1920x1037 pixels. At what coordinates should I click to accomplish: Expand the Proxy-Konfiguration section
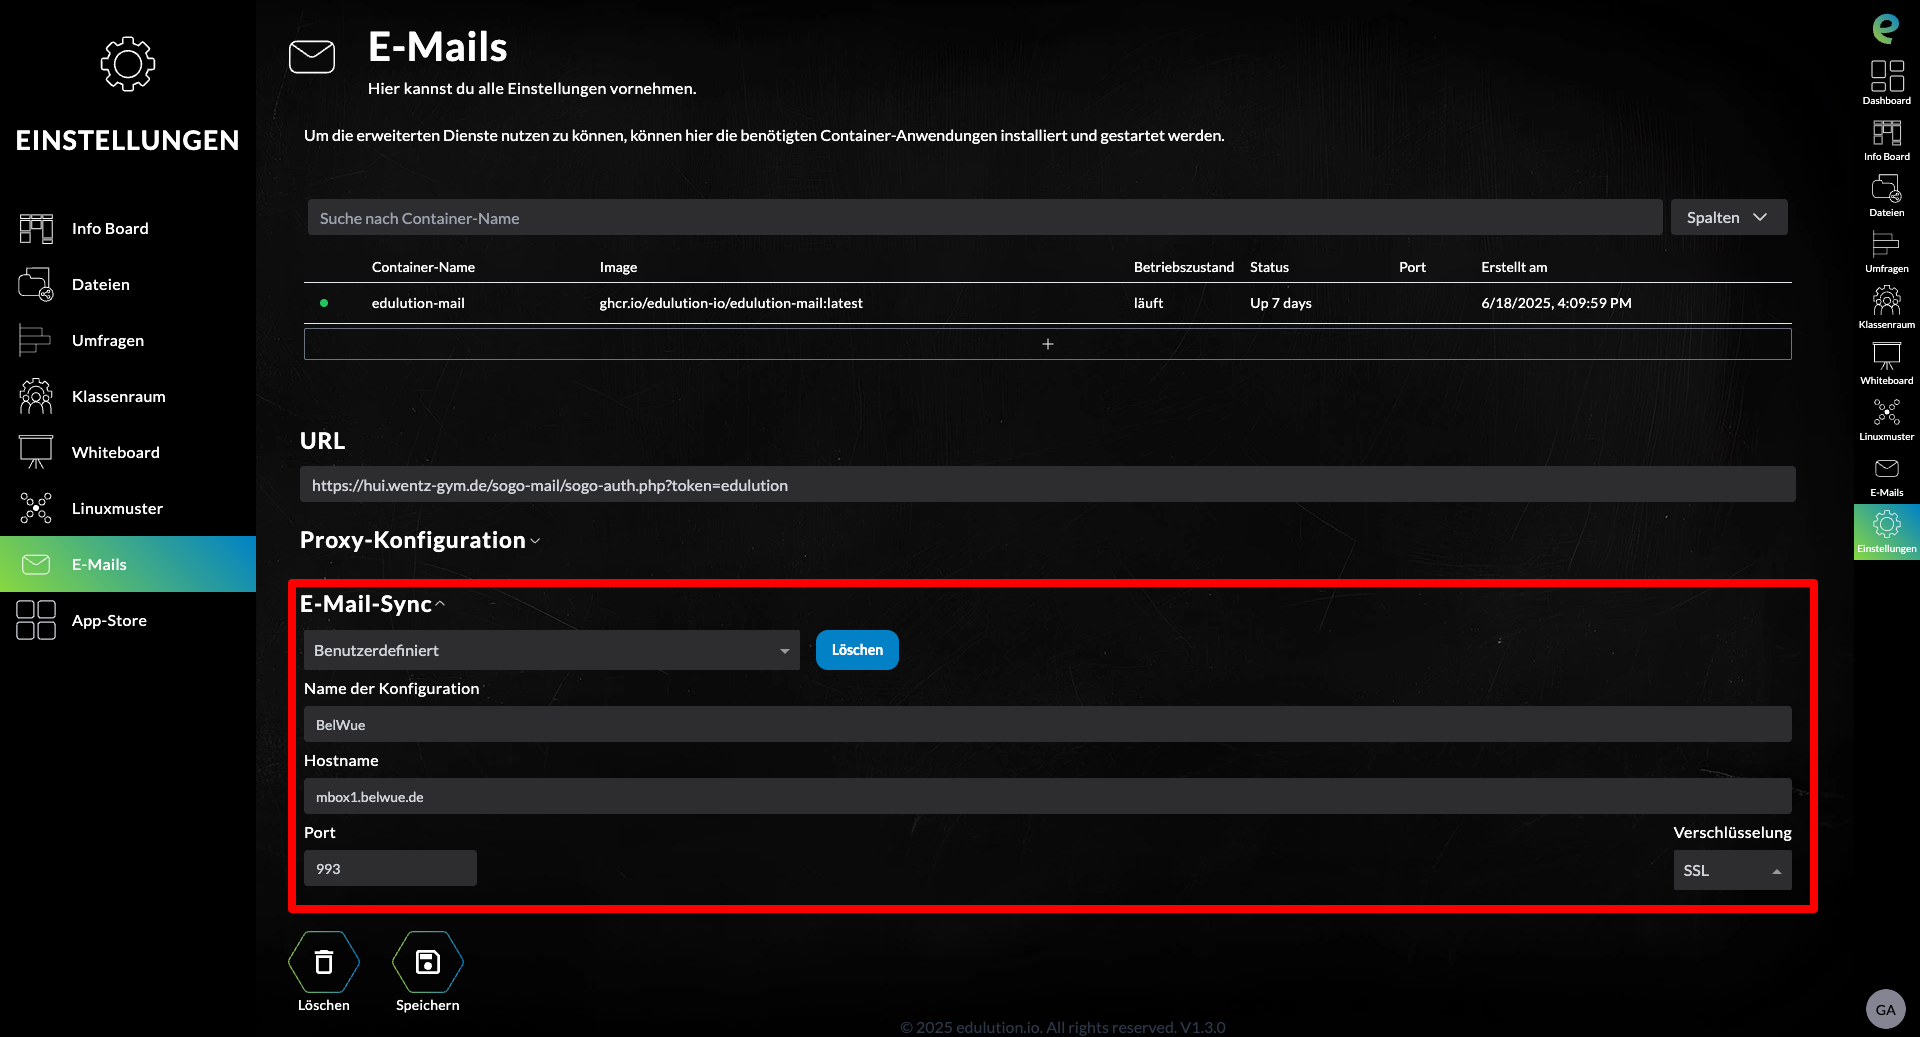click(535, 541)
